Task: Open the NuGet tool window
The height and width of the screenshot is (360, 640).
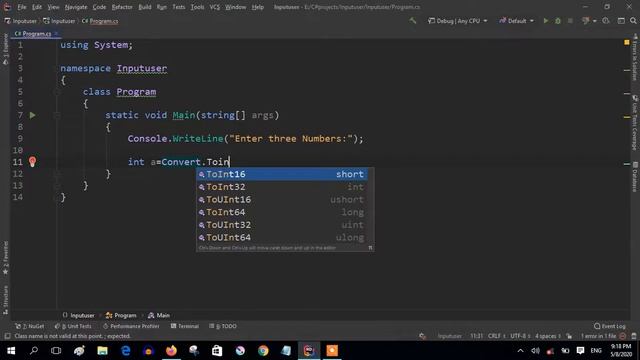Action: coord(29,326)
